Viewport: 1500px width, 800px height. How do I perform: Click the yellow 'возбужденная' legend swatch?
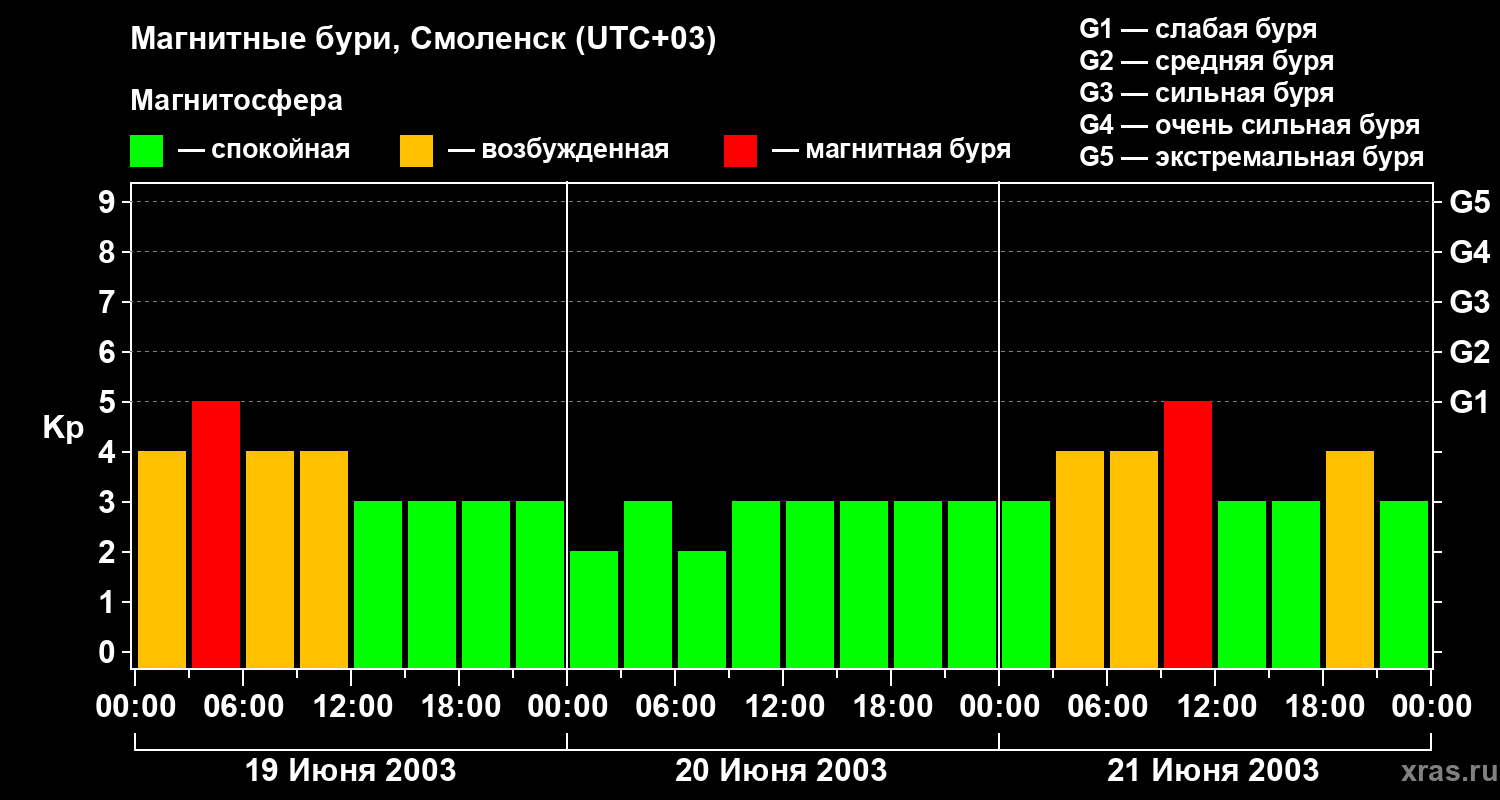416,151
